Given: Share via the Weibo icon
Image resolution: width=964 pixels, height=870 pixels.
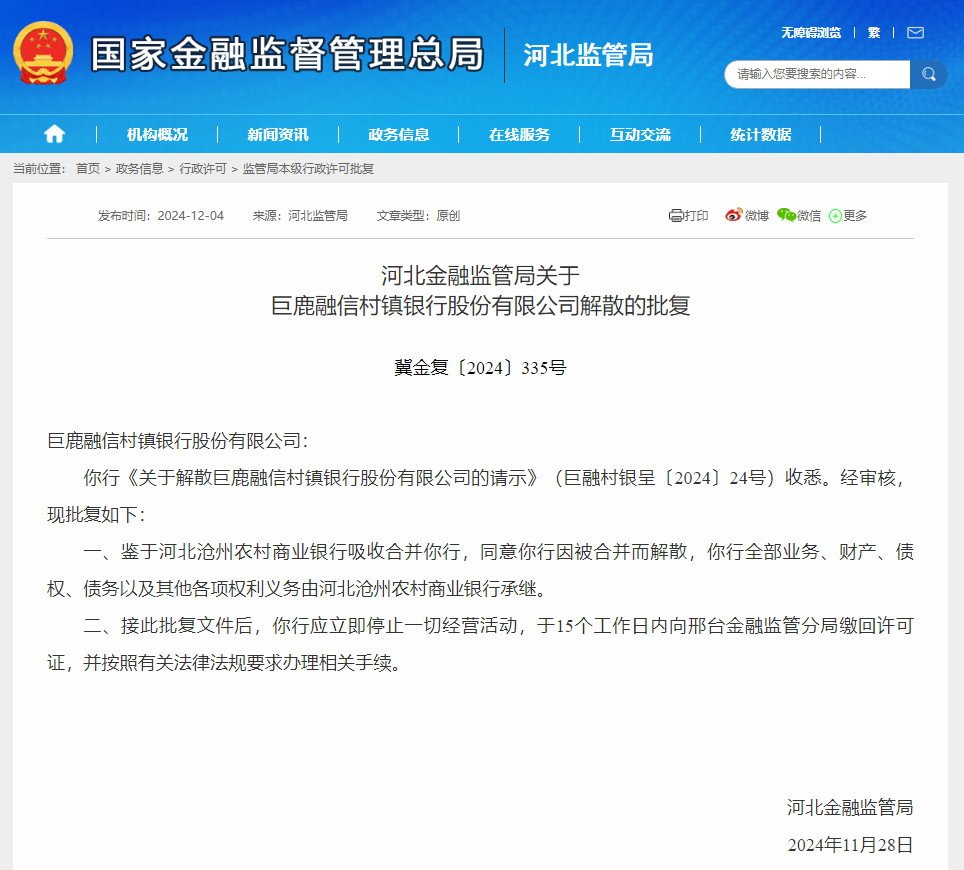Looking at the screenshot, I should (733, 215).
